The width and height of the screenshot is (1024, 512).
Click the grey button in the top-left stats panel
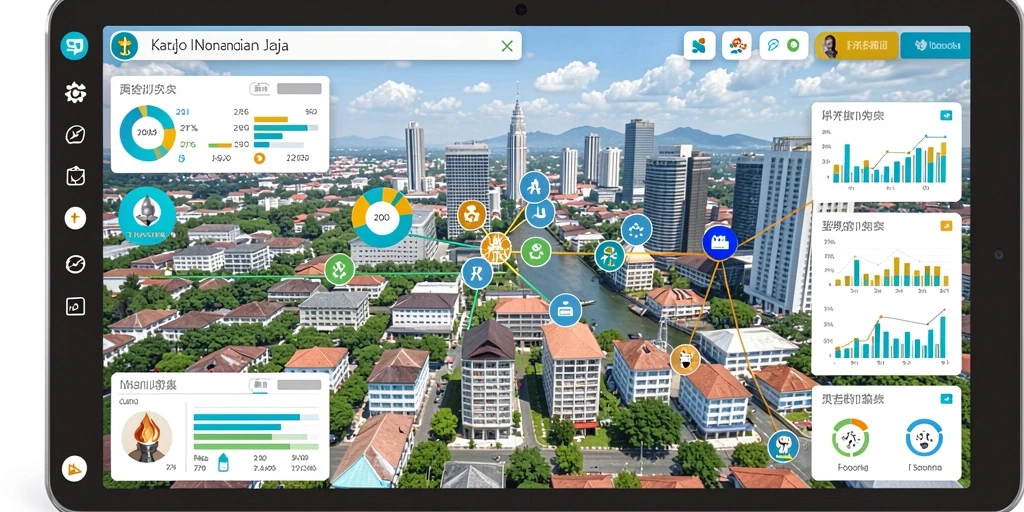coord(299,89)
